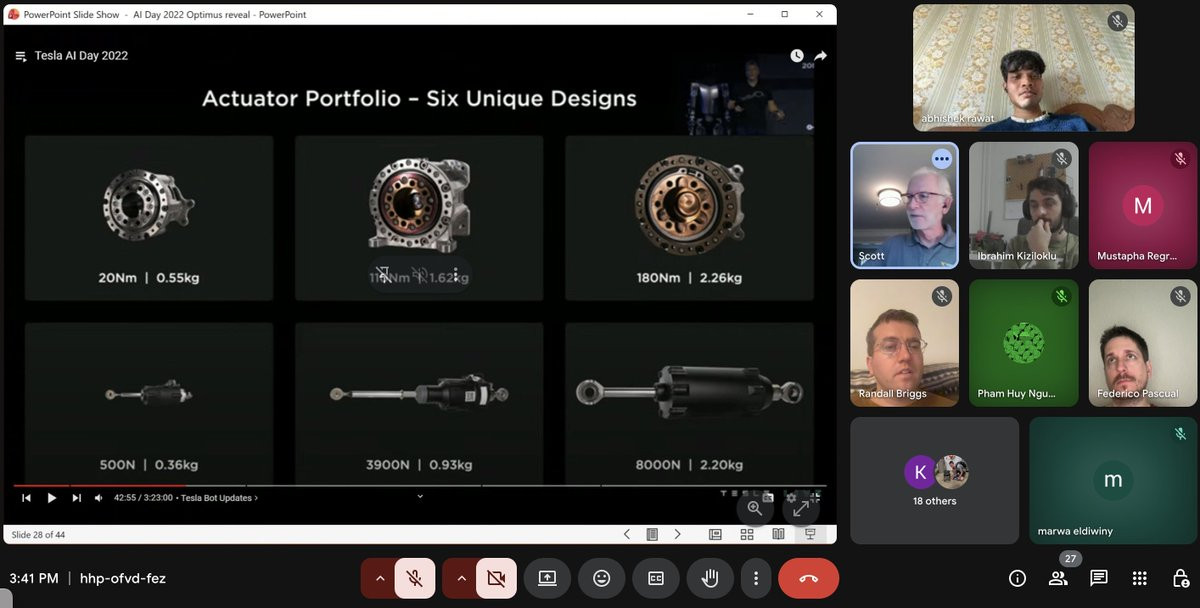Click the expand-to-fullscreen arrows overlay button
1200x608 pixels.
coord(801,508)
